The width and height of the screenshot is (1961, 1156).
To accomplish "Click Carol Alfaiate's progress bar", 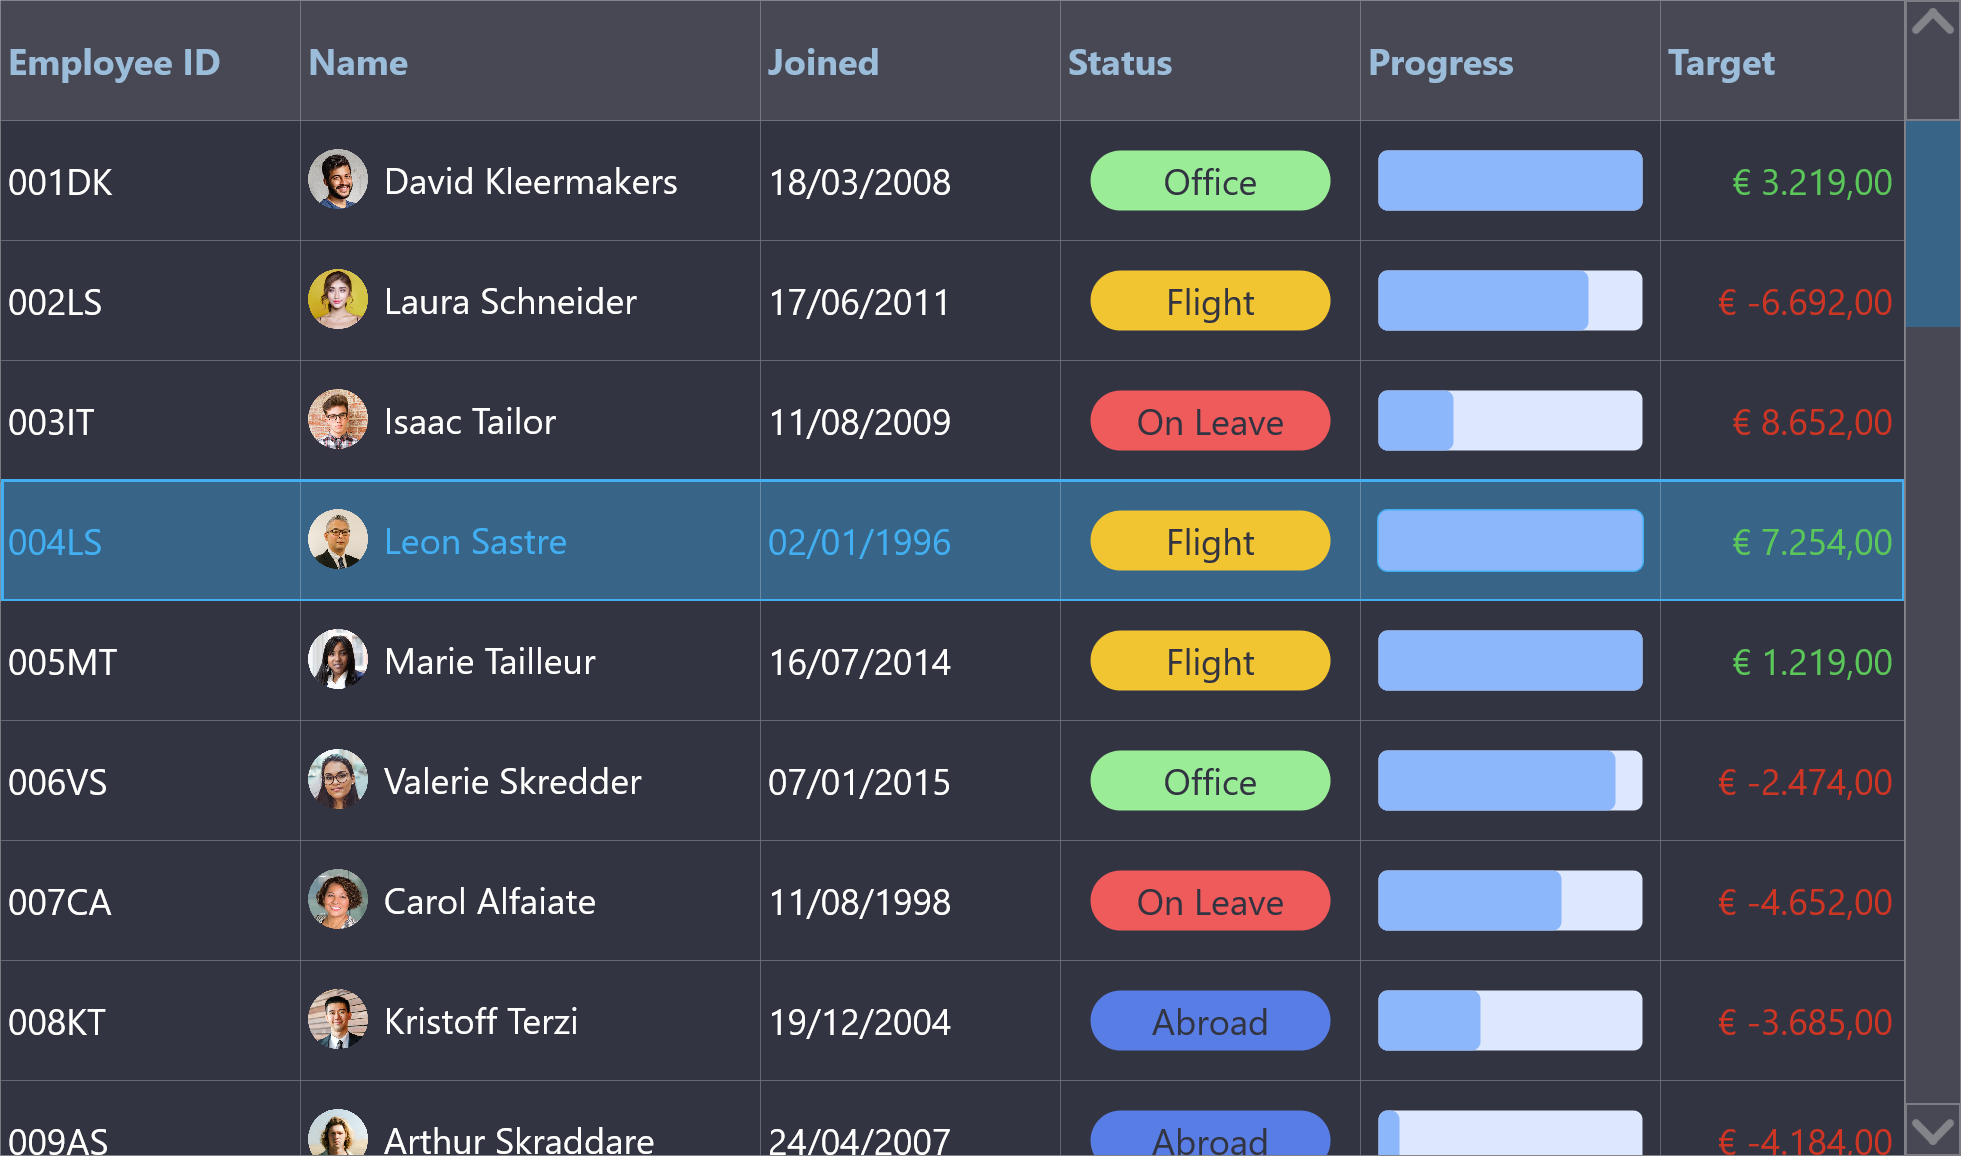I will click(1509, 901).
